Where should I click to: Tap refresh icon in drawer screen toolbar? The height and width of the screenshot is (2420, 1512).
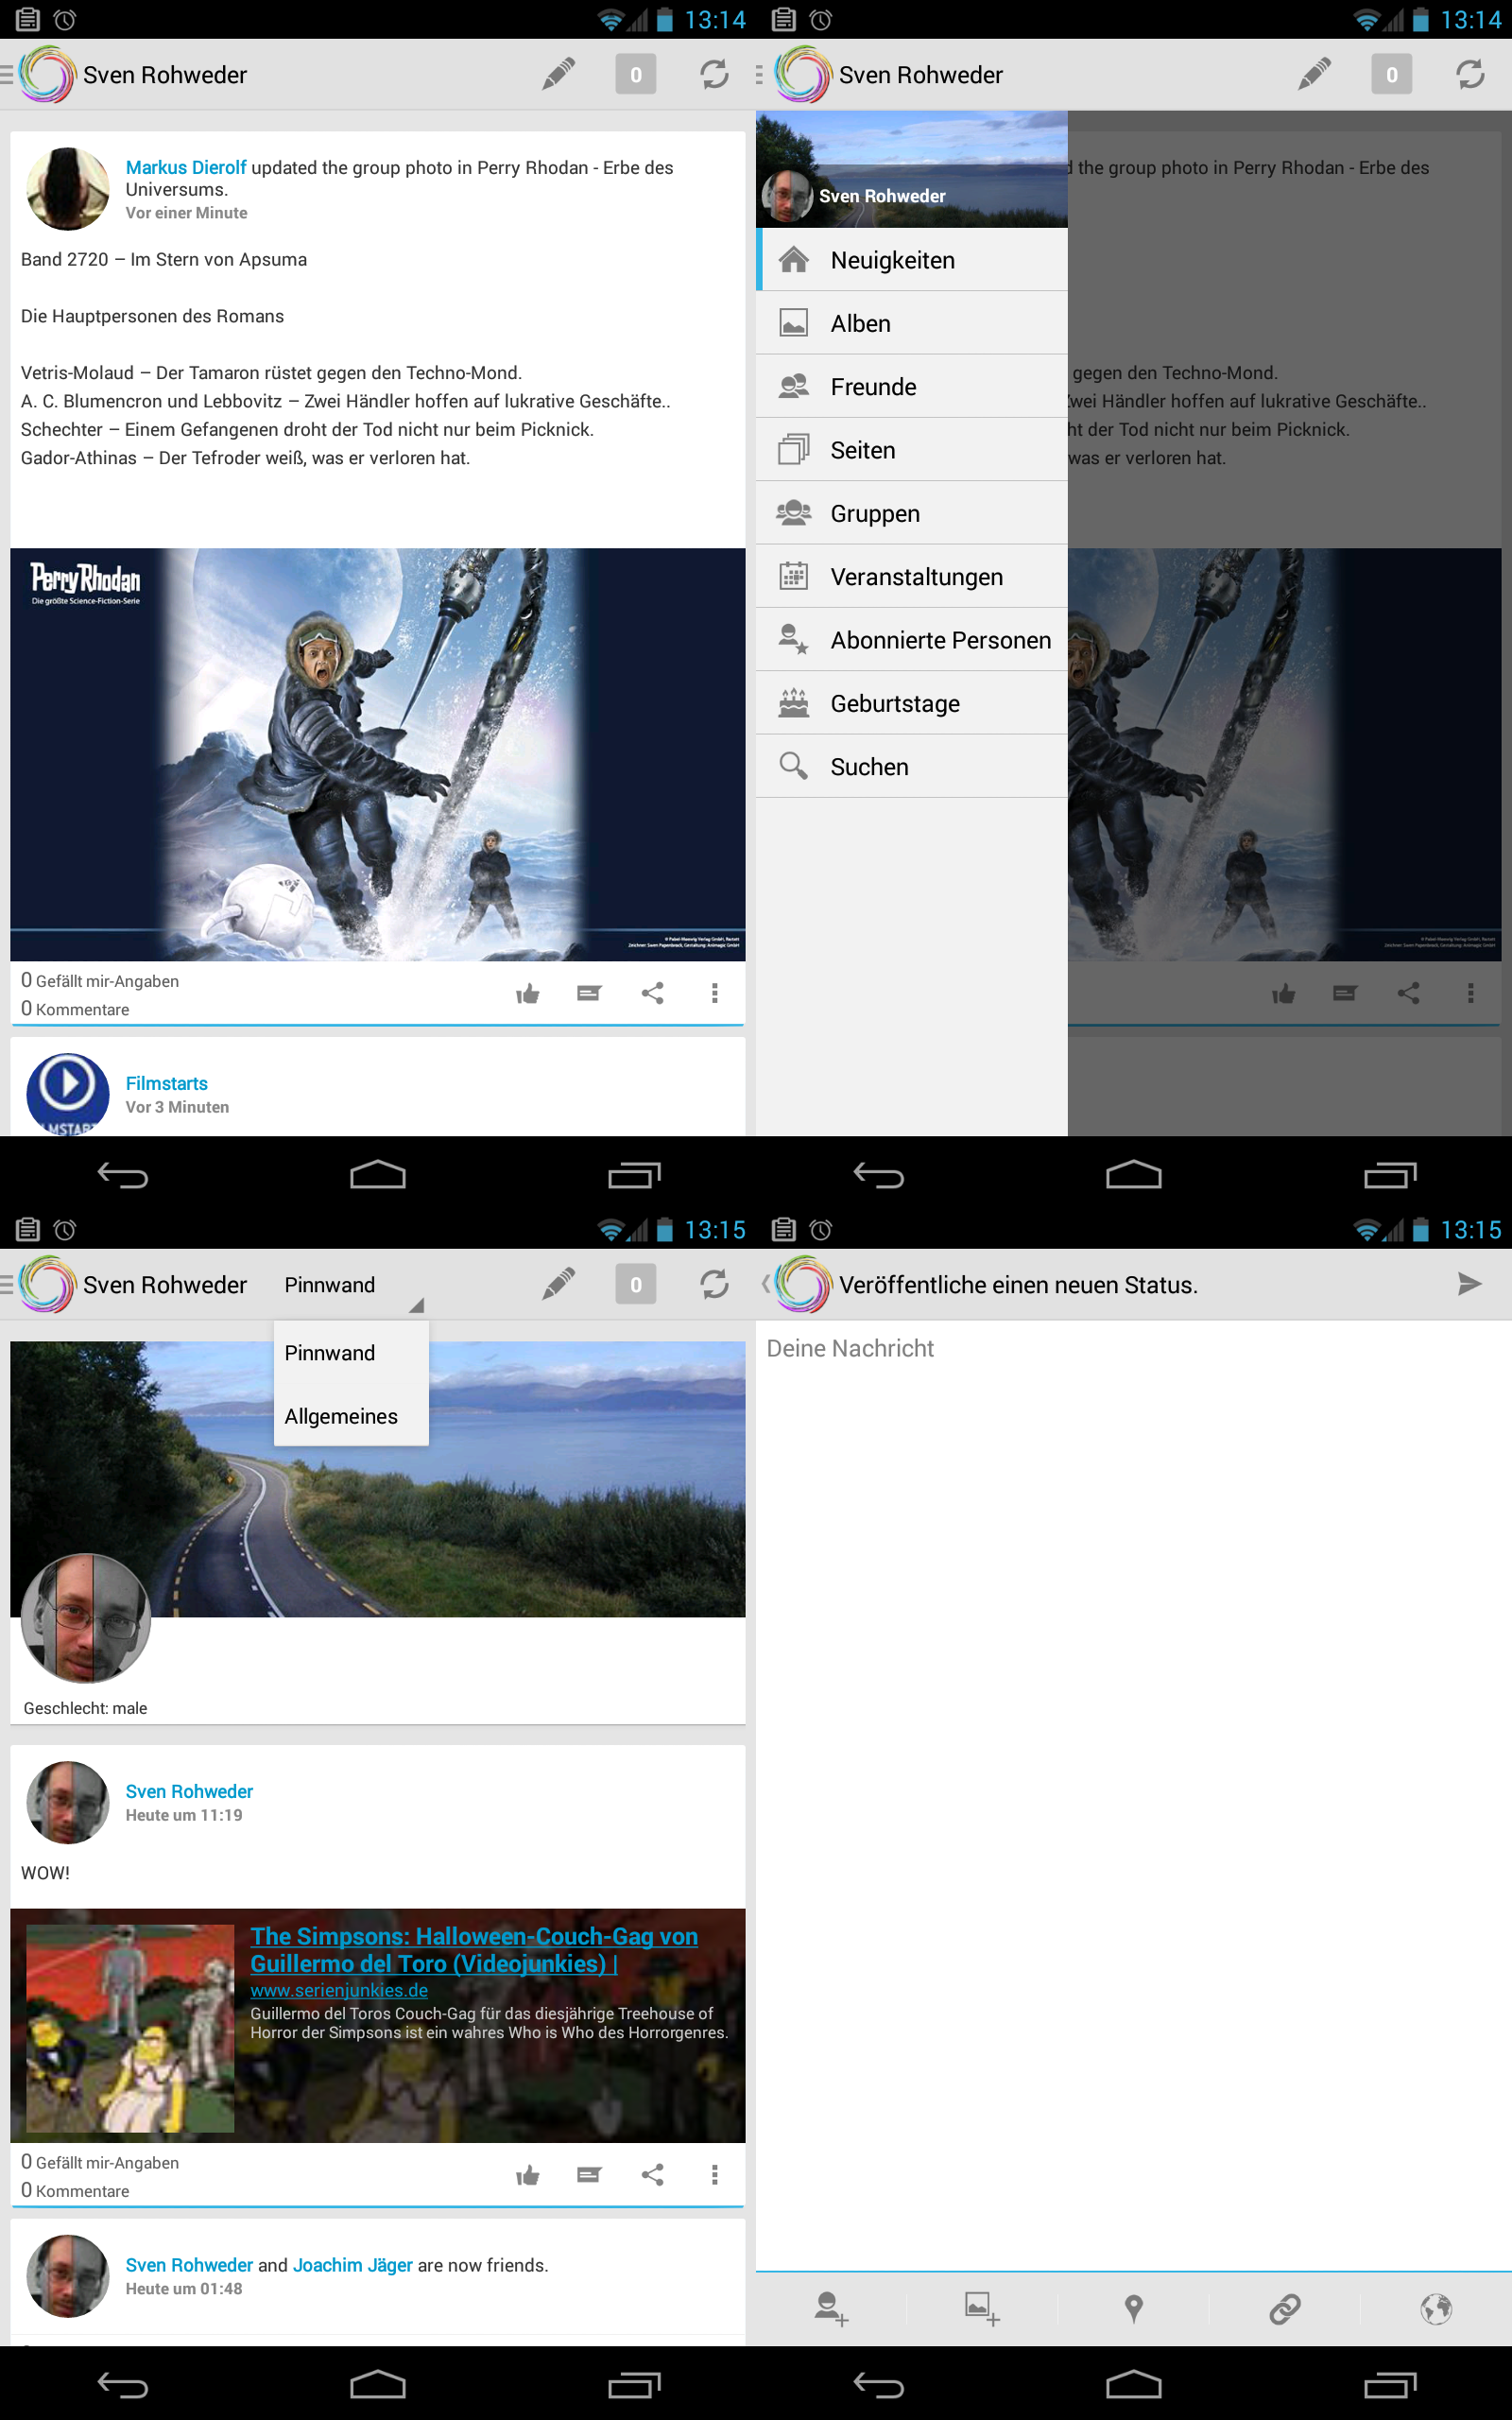(x=1470, y=74)
